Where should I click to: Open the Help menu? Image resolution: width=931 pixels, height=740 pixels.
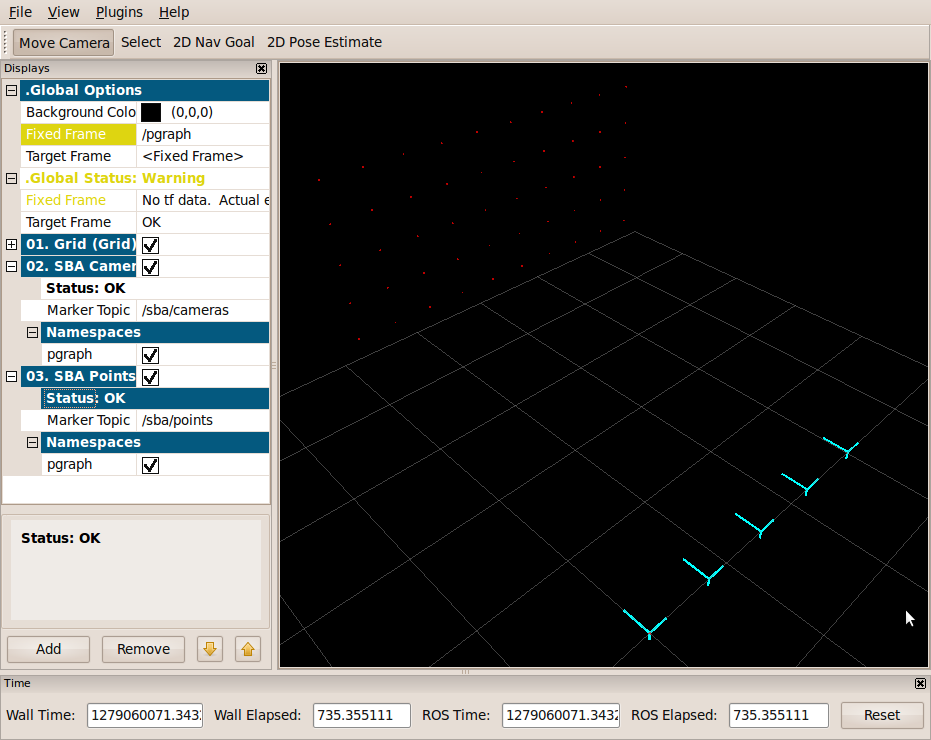[x=174, y=12]
